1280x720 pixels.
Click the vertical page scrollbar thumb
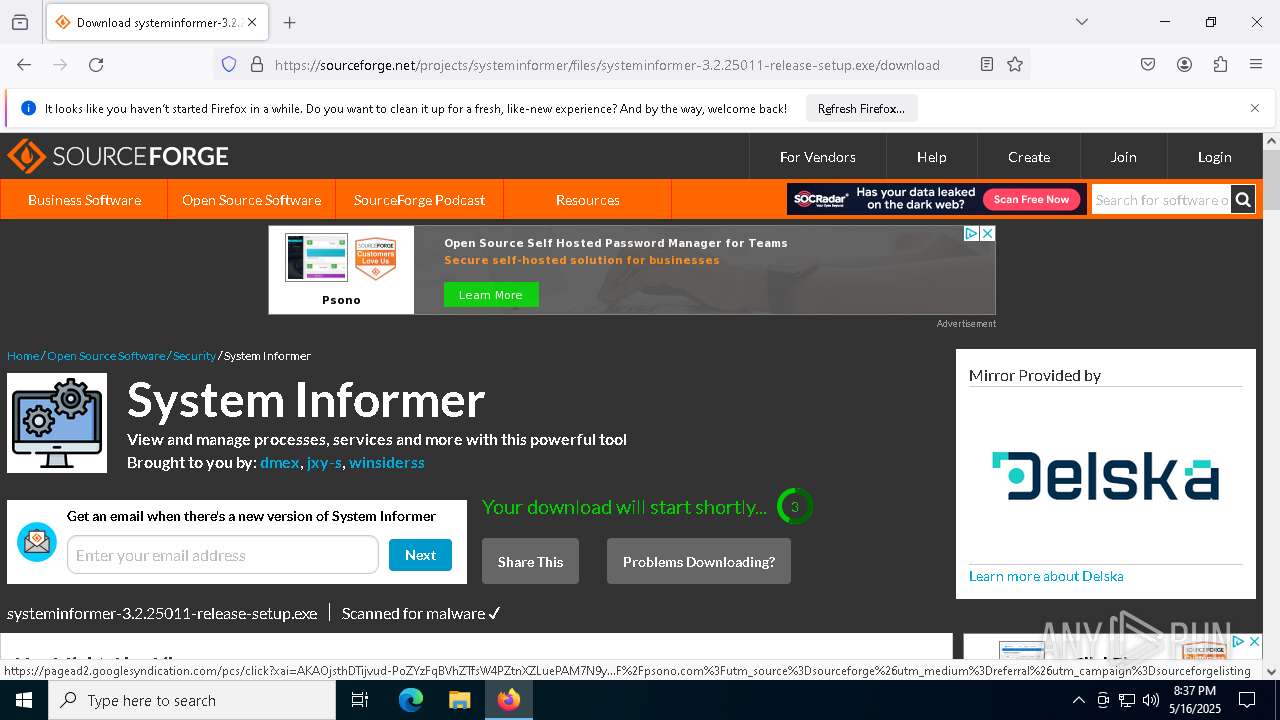point(1271,180)
